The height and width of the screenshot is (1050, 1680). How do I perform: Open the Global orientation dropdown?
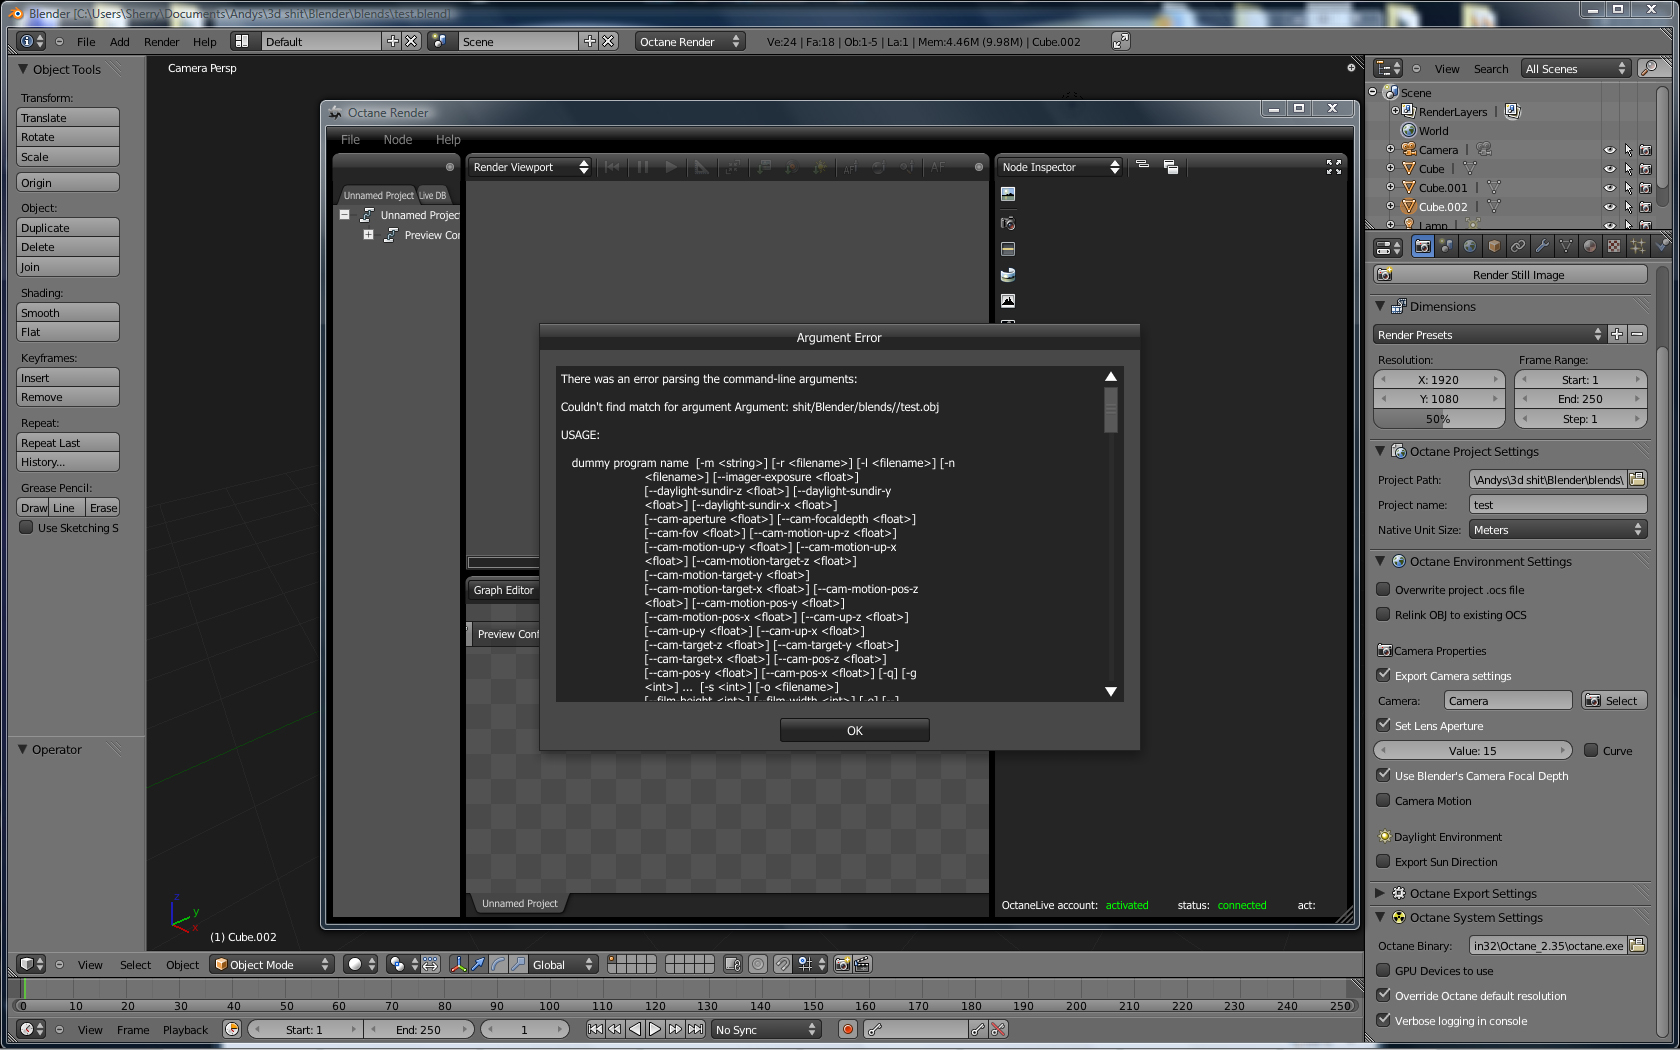[x=563, y=964]
